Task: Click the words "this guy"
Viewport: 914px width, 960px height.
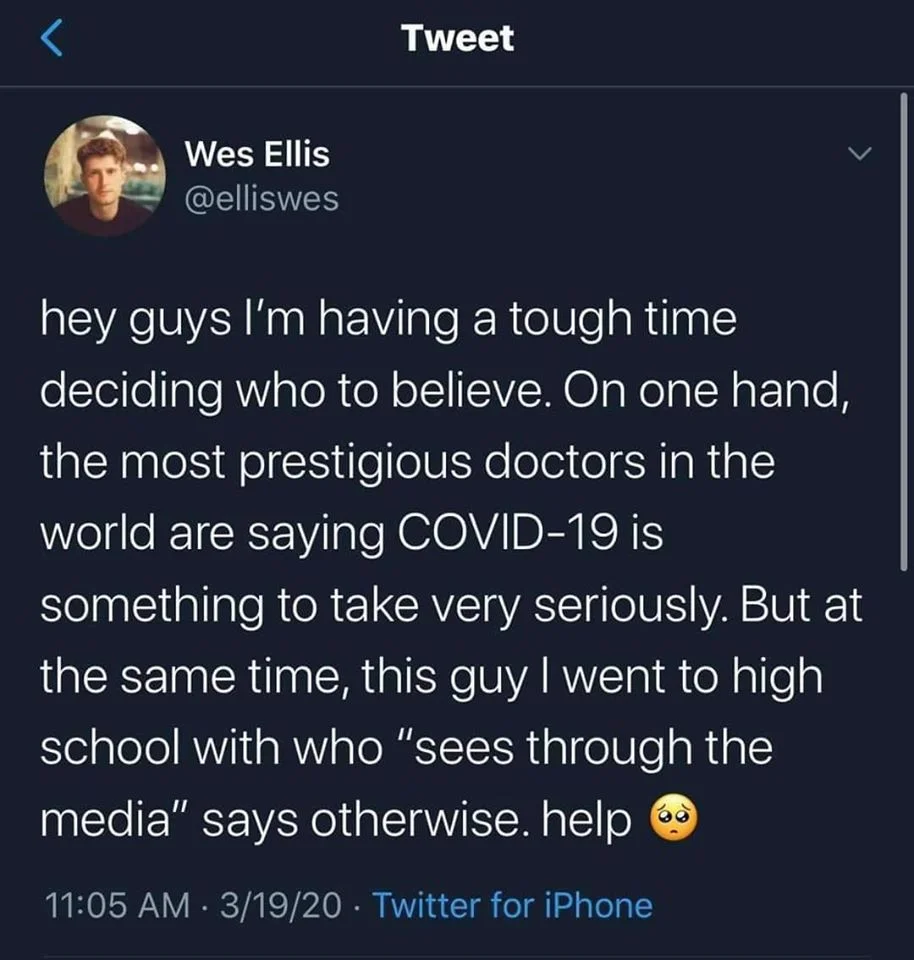Action: 444,677
